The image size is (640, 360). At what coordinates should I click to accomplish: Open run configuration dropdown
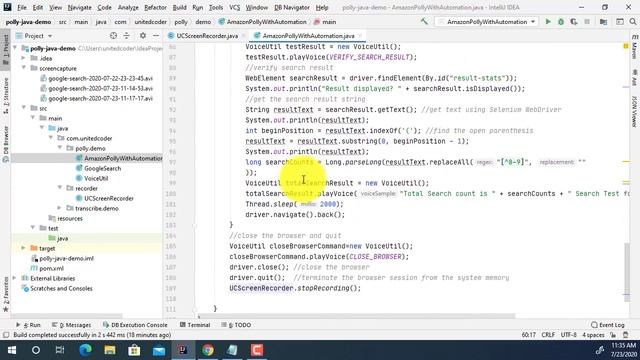(x=486, y=22)
